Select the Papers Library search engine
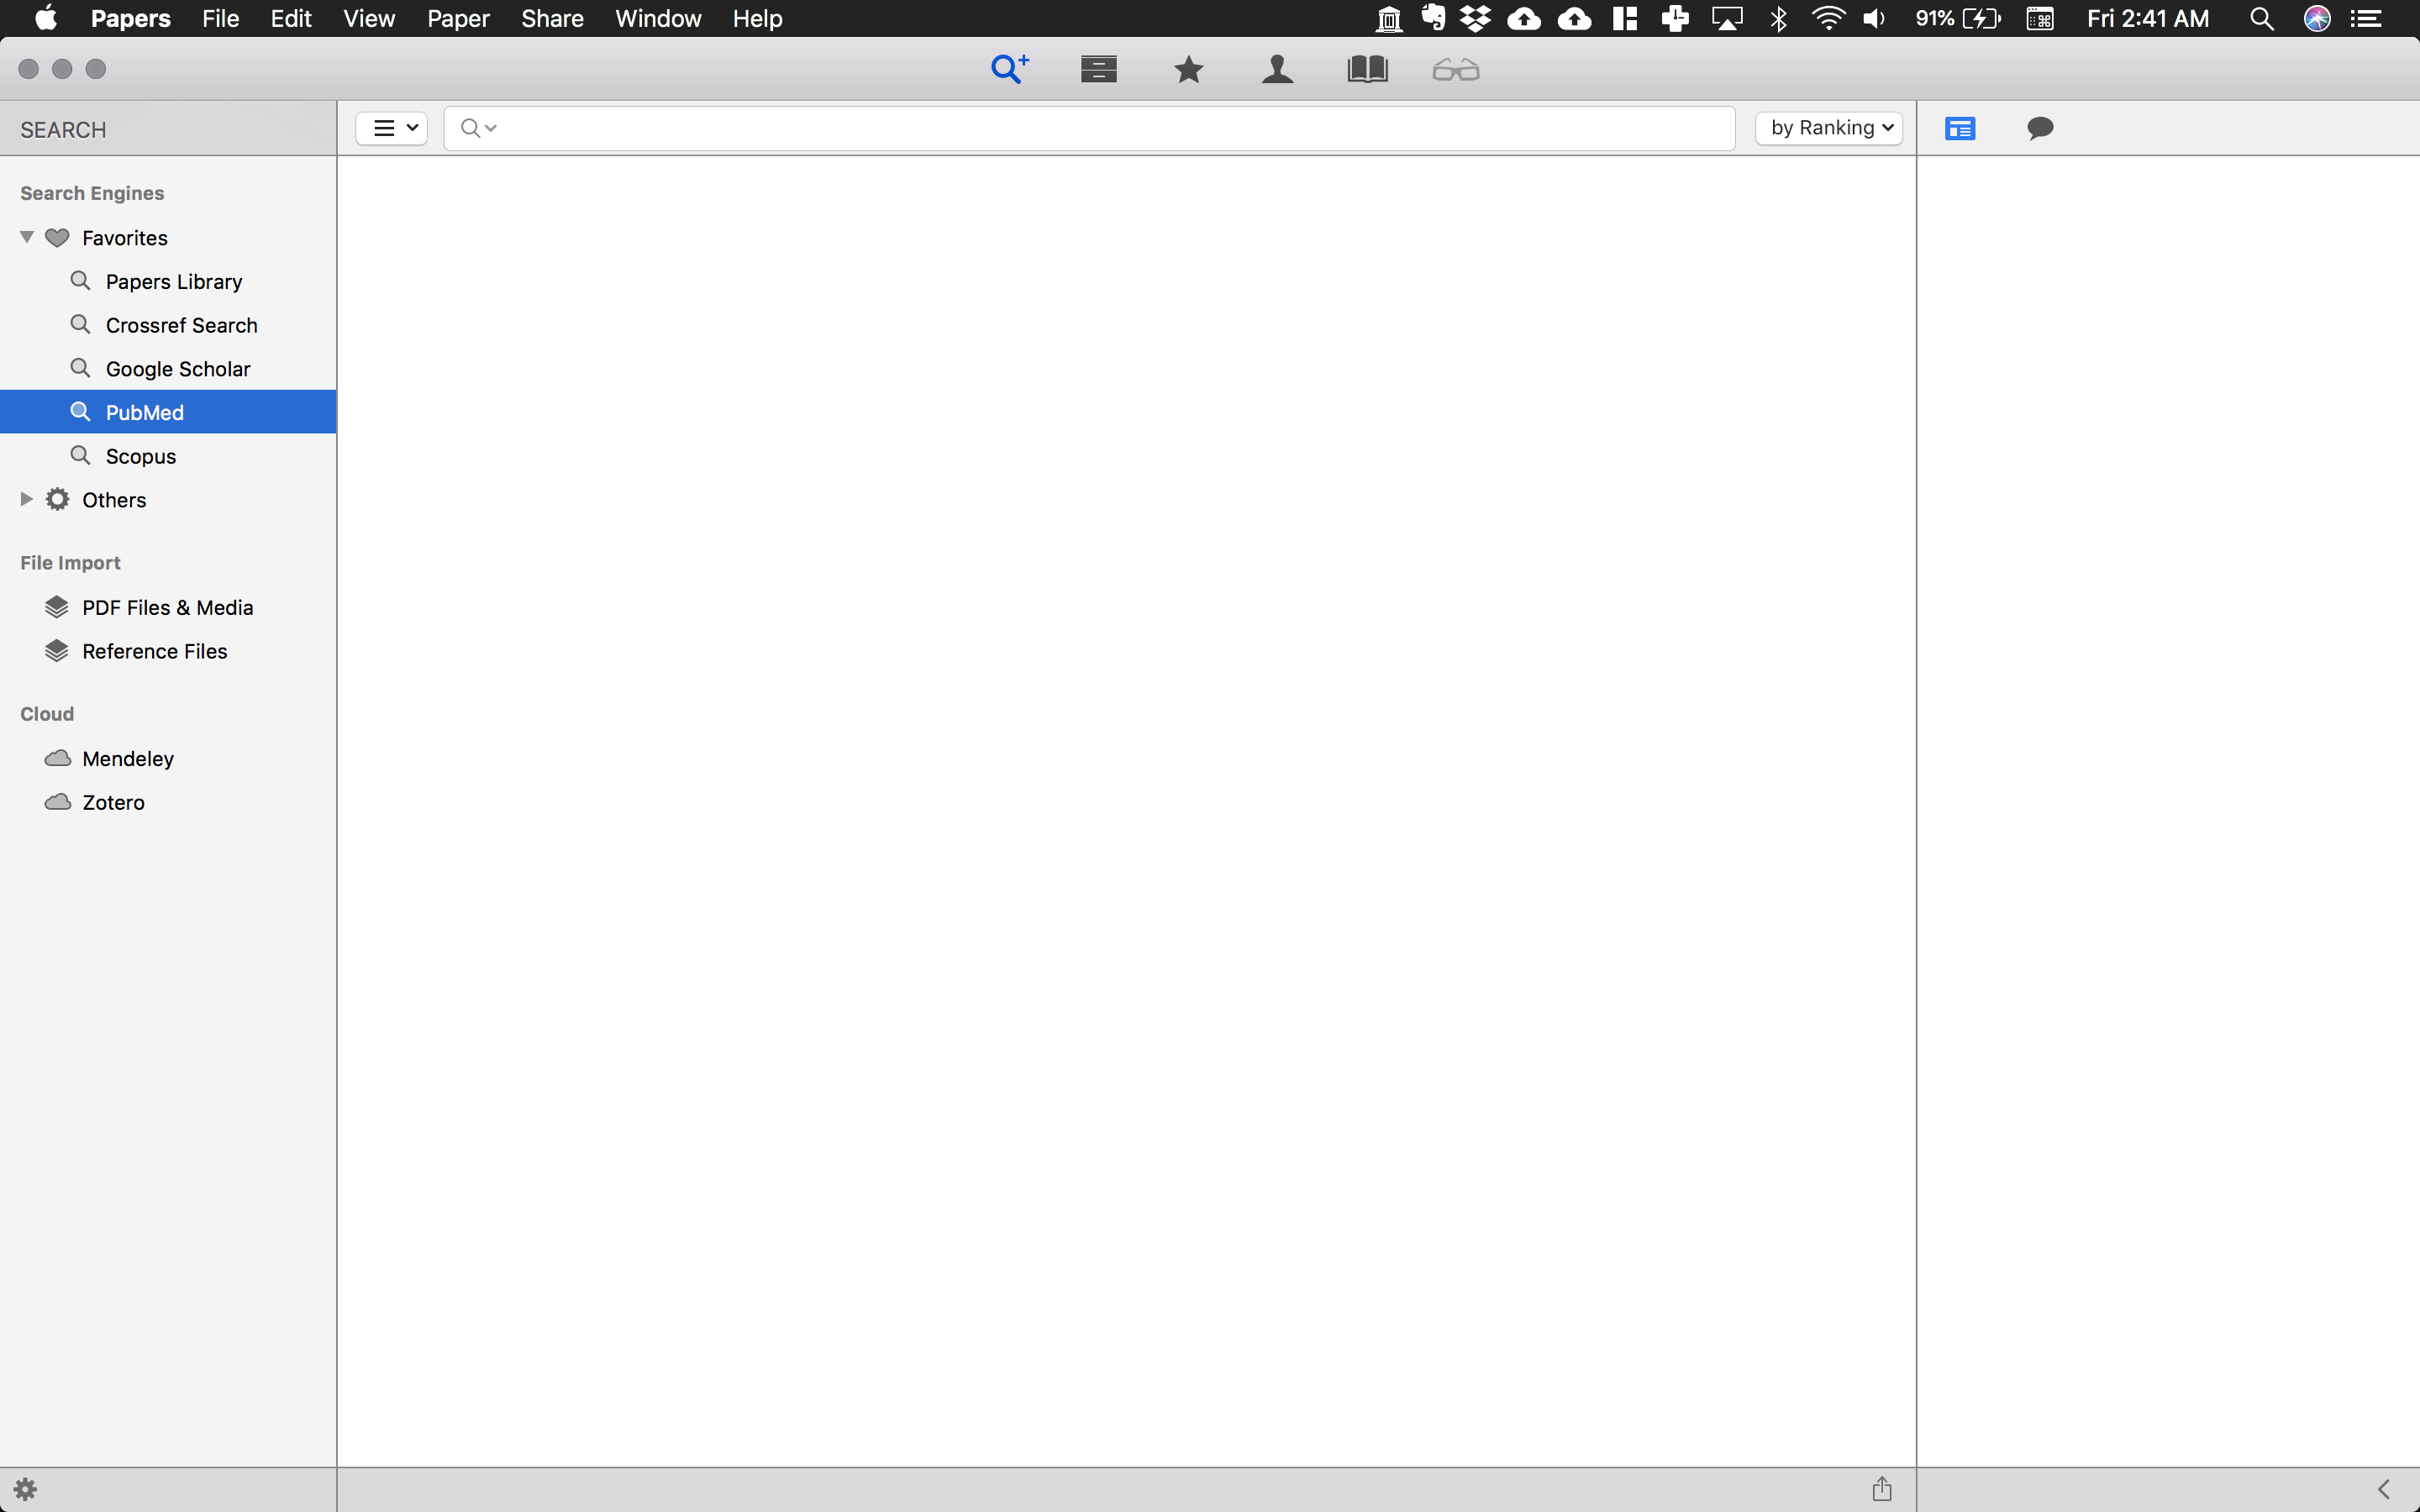The image size is (2420, 1512). tap(168, 281)
